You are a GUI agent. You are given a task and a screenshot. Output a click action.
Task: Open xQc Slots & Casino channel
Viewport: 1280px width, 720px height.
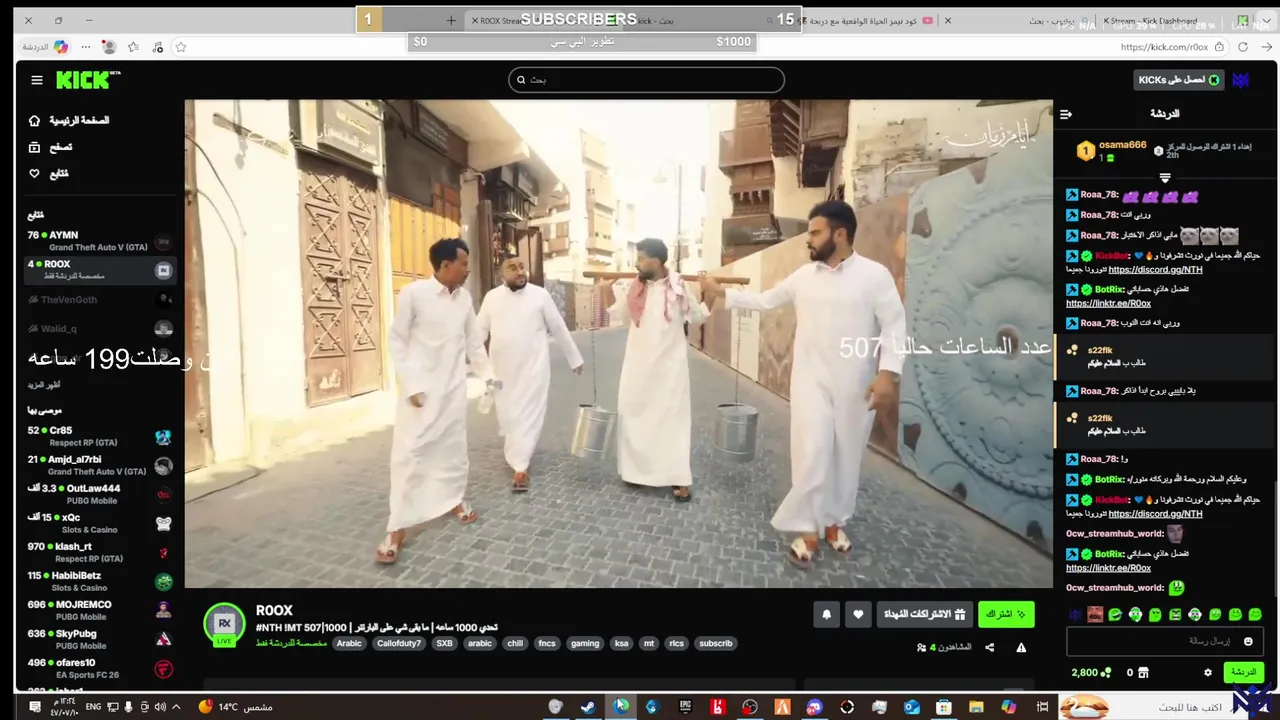click(x=100, y=523)
